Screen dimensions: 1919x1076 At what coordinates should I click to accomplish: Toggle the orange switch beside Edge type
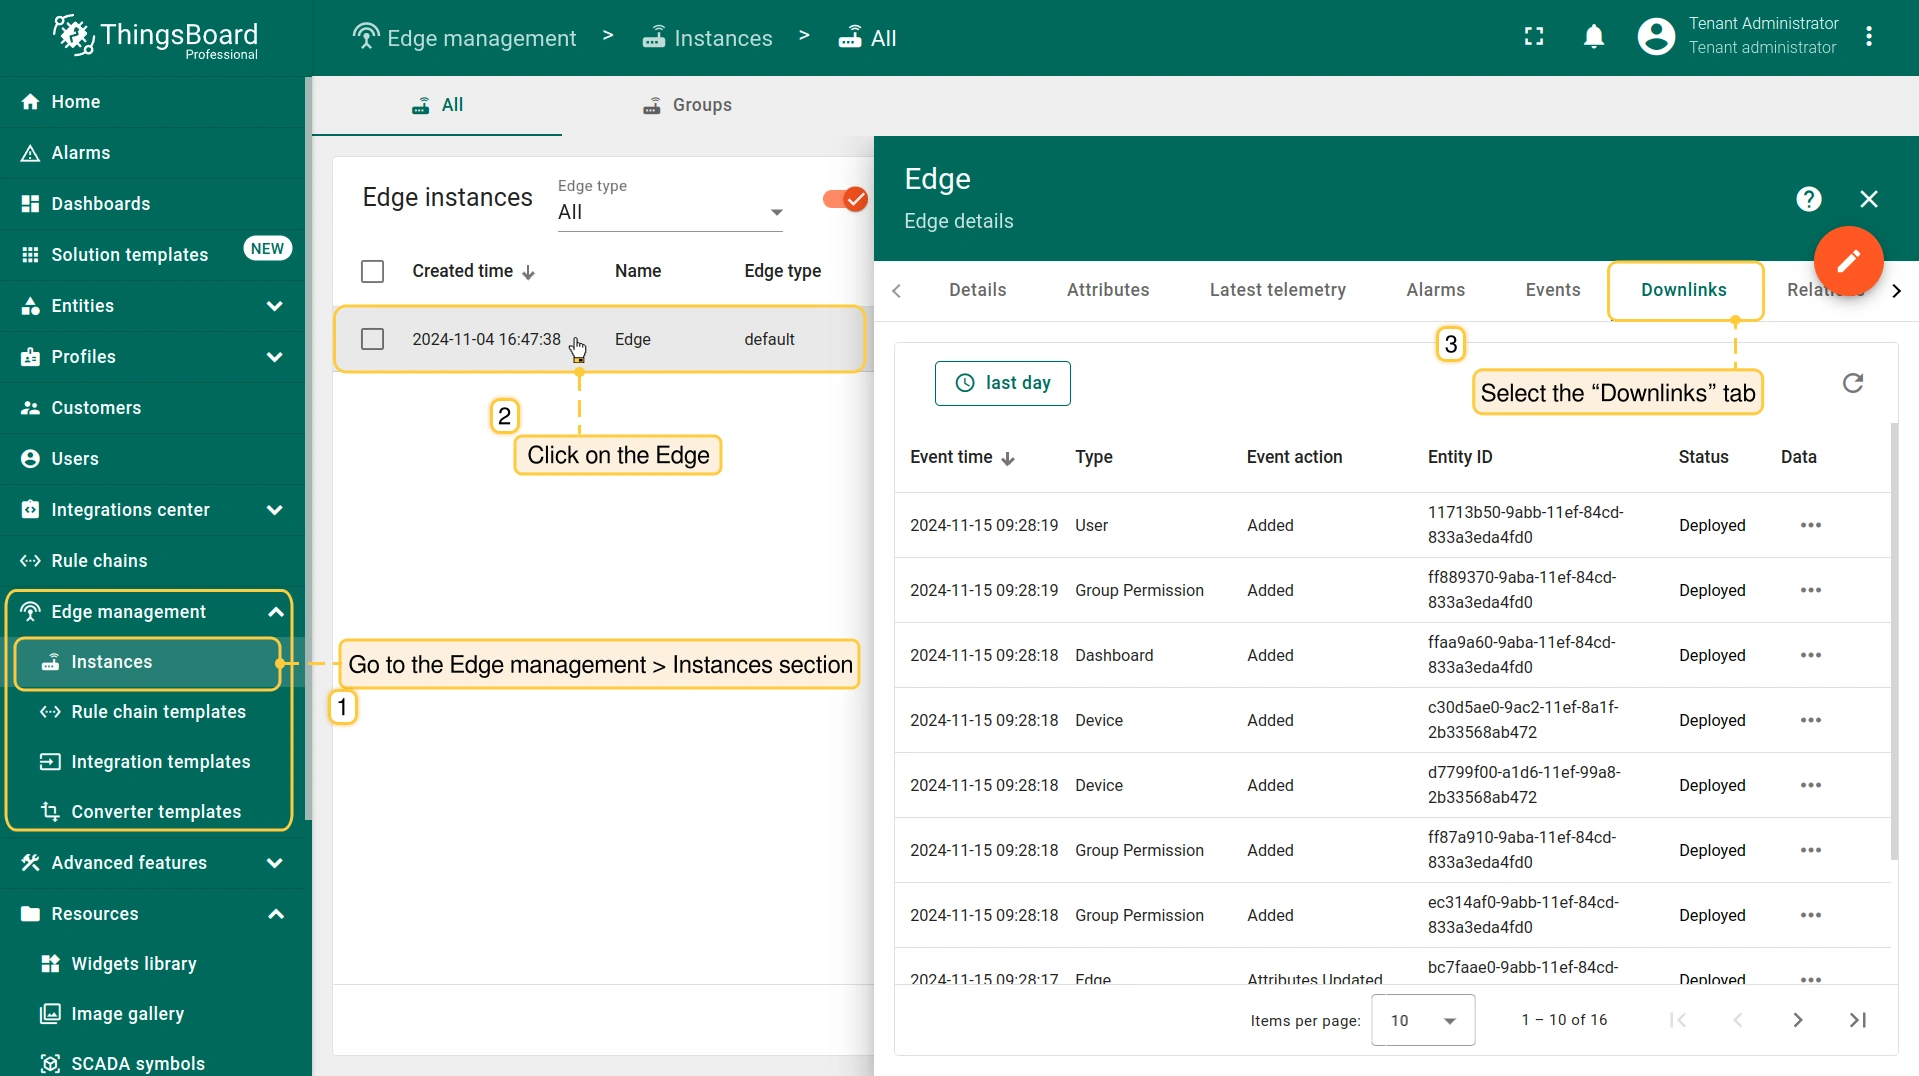(x=844, y=199)
